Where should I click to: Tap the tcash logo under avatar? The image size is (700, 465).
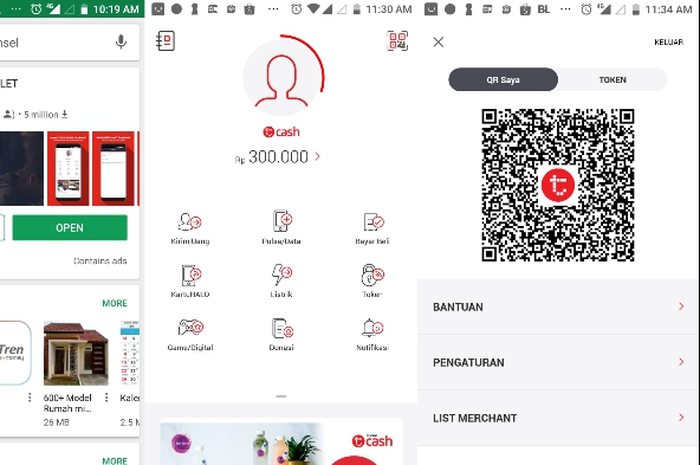[281, 132]
